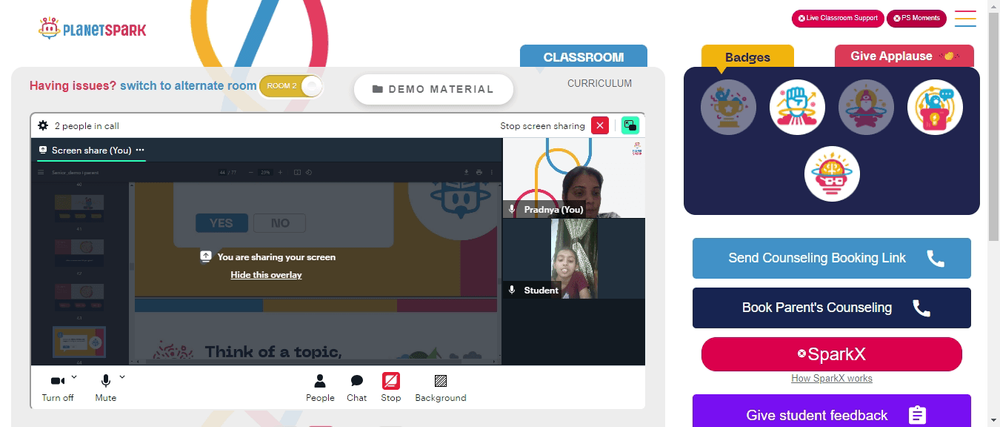Open the Badges tab

[747, 57]
